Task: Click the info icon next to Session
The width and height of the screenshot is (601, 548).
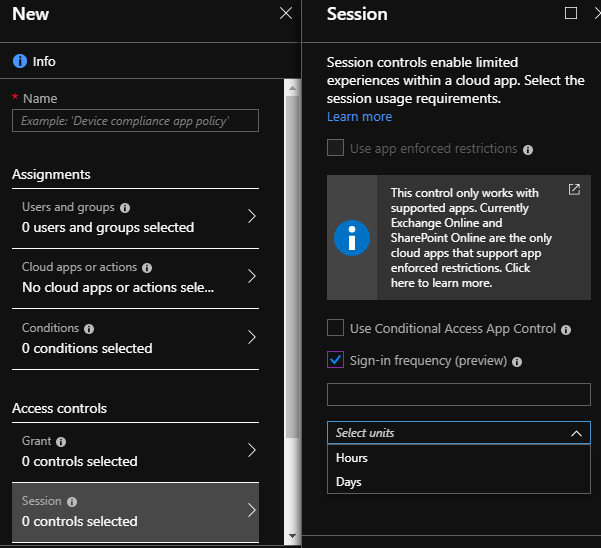Action: pyautogui.click(x=71, y=501)
